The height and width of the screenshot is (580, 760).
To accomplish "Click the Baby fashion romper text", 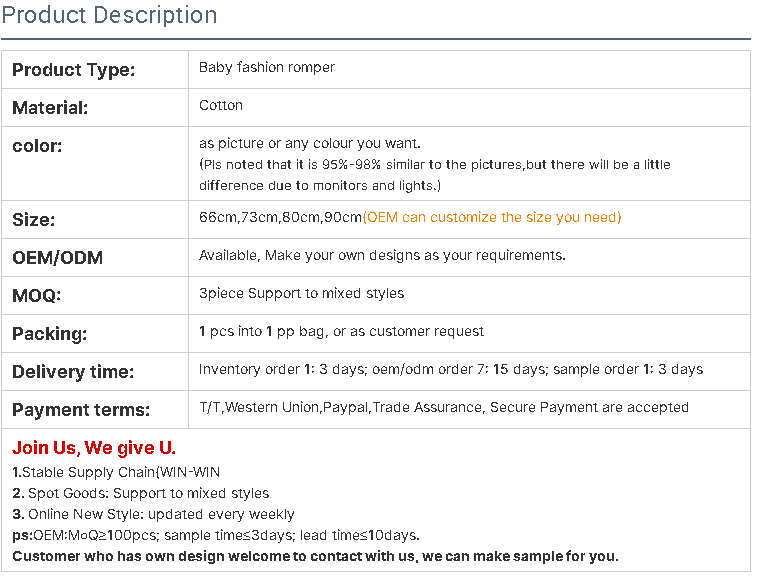I will [267, 67].
